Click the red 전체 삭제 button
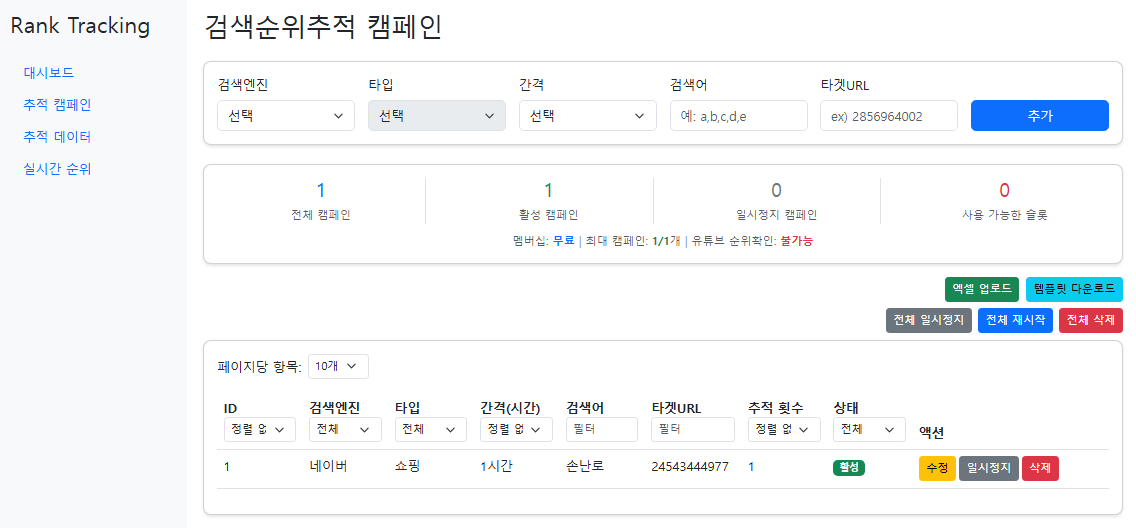The image size is (1136, 528). pos(1090,321)
